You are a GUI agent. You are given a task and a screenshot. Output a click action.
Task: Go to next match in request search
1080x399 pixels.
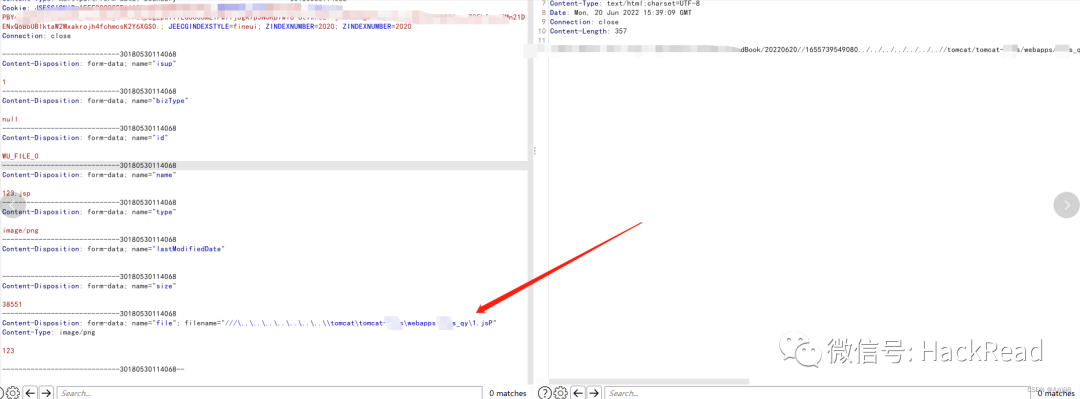coord(46,393)
